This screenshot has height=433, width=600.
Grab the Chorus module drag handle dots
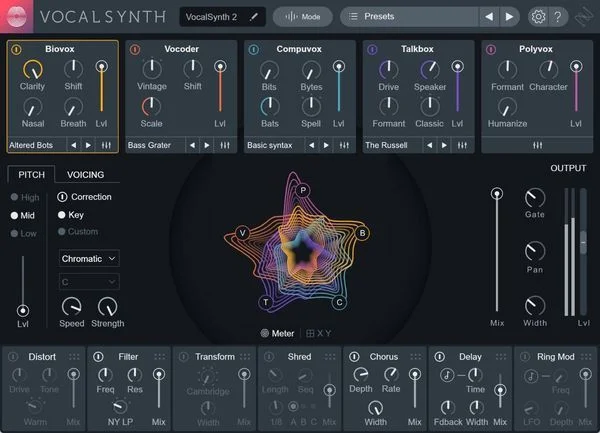pyautogui.click(x=416, y=357)
